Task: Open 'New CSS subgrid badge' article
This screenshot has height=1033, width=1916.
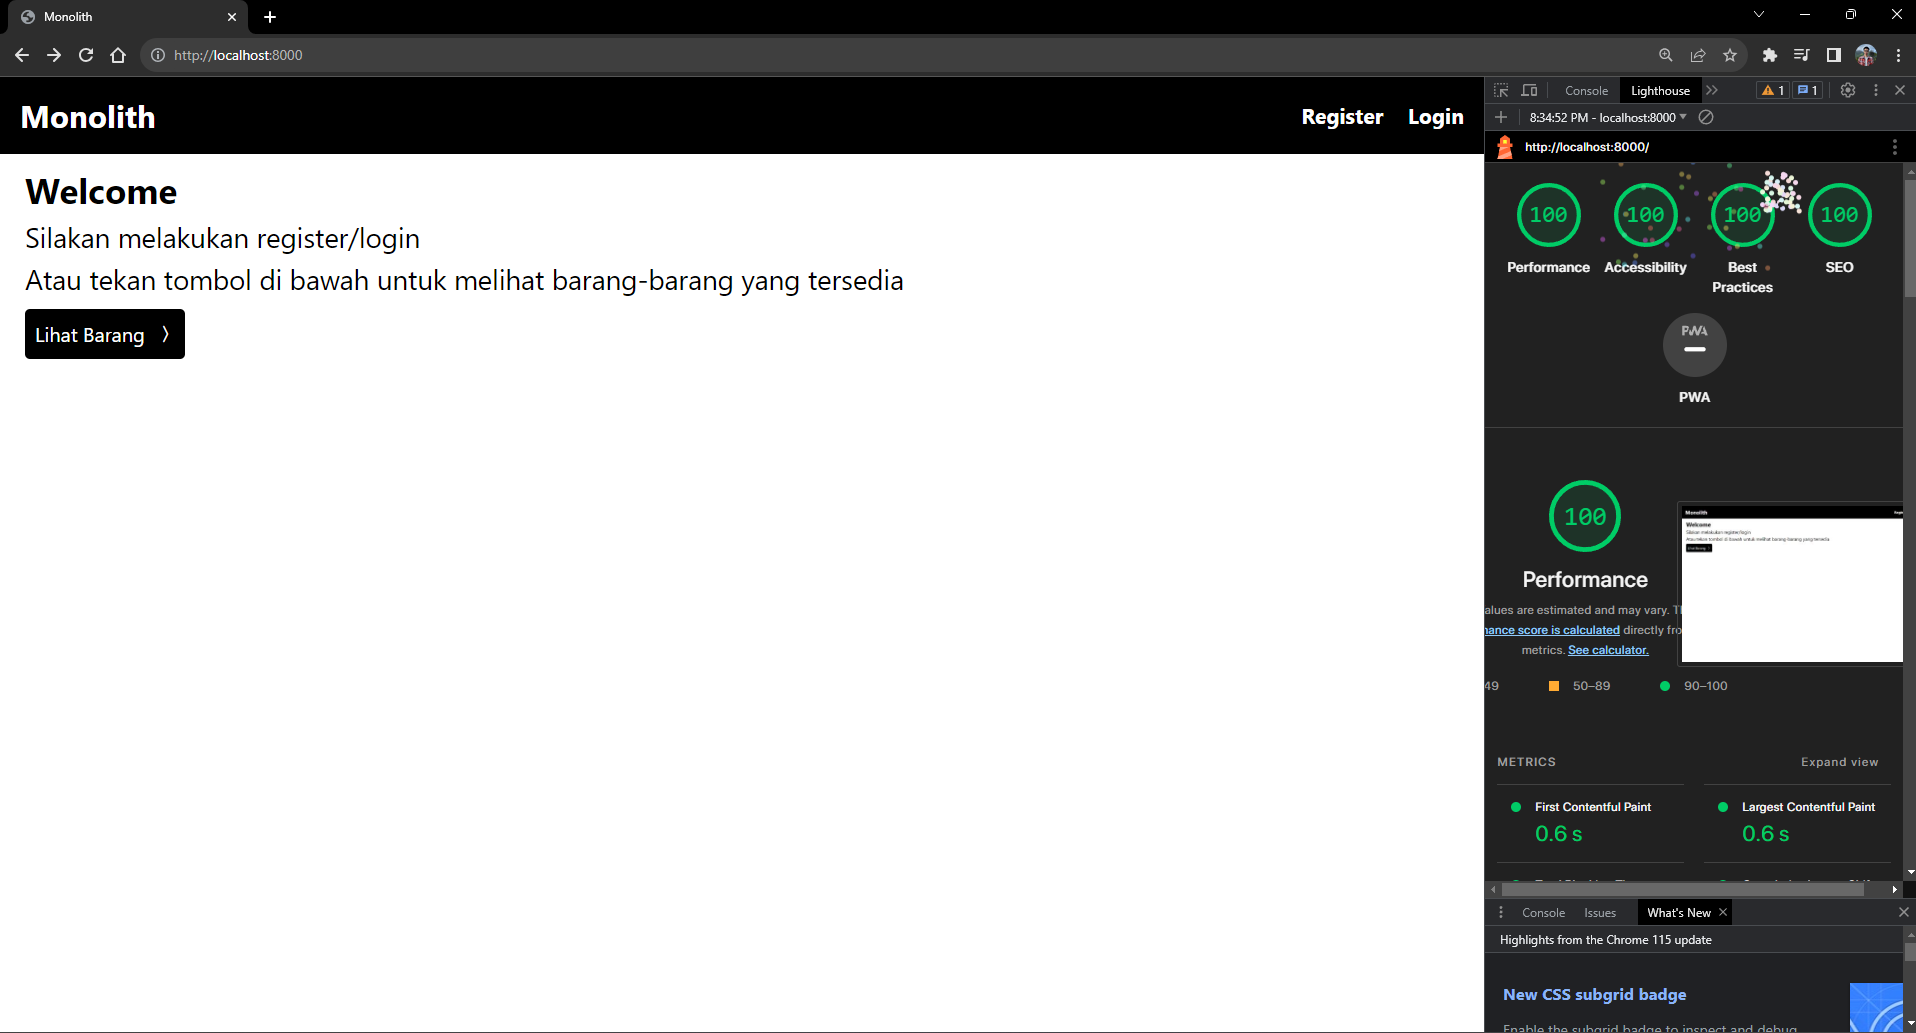Action: [x=1594, y=994]
